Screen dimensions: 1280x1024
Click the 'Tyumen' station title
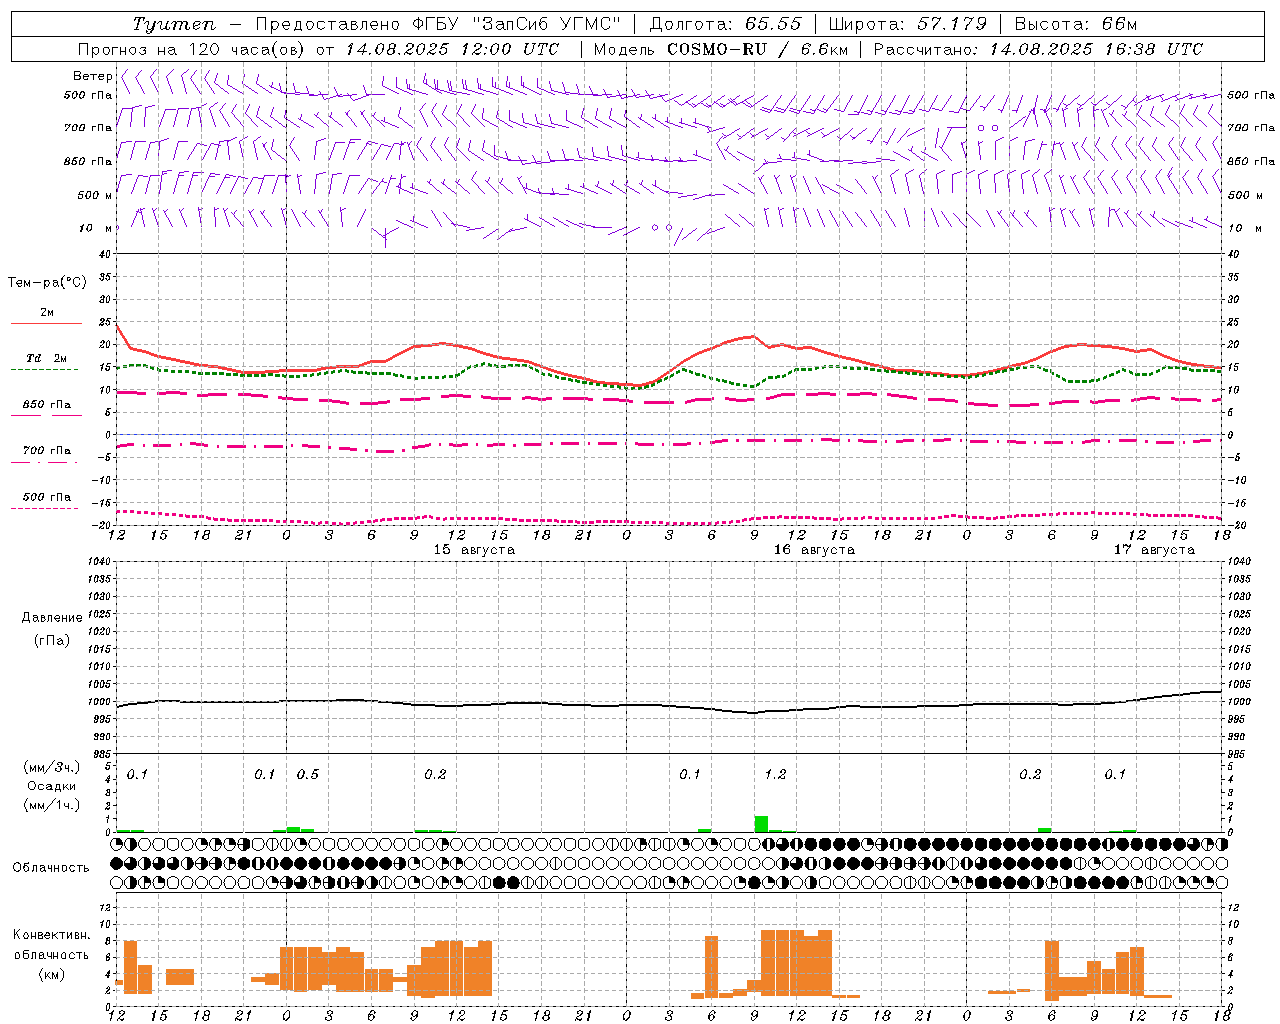point(174,24)
